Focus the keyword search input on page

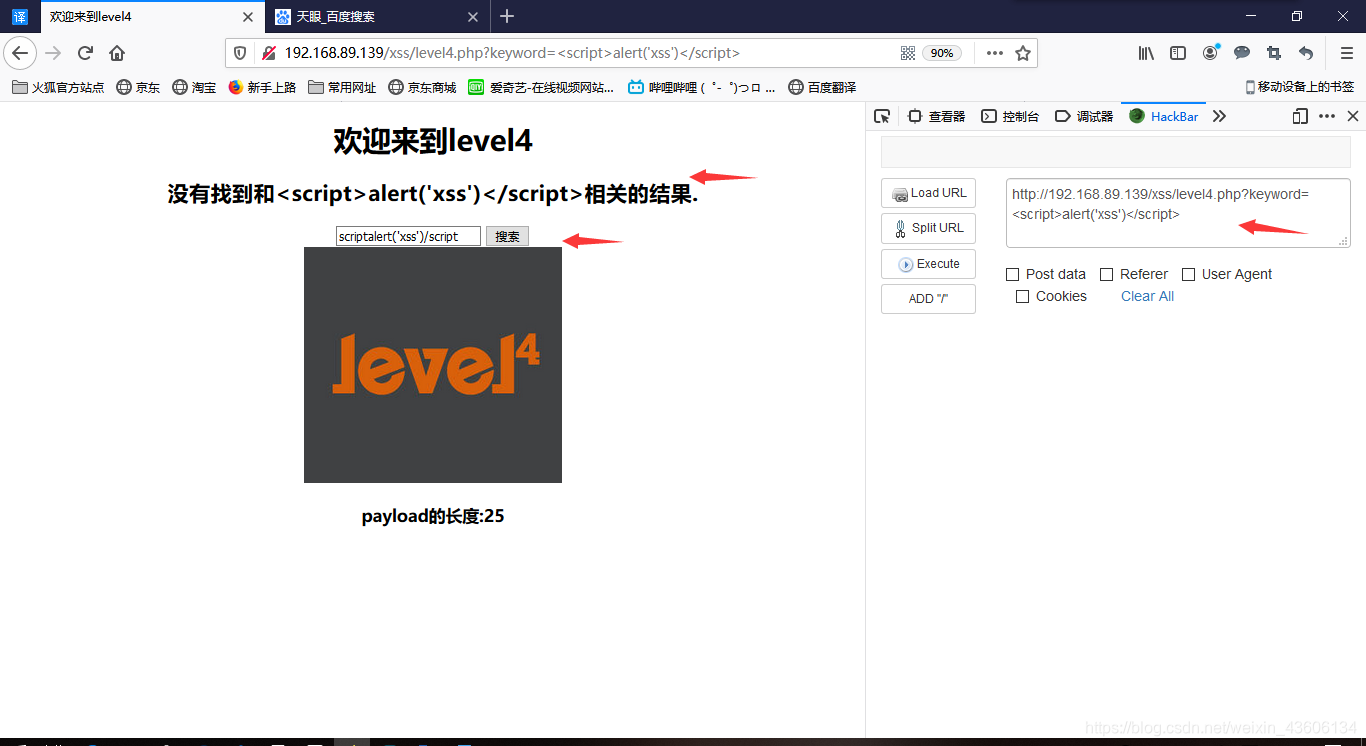pos(408,236)
